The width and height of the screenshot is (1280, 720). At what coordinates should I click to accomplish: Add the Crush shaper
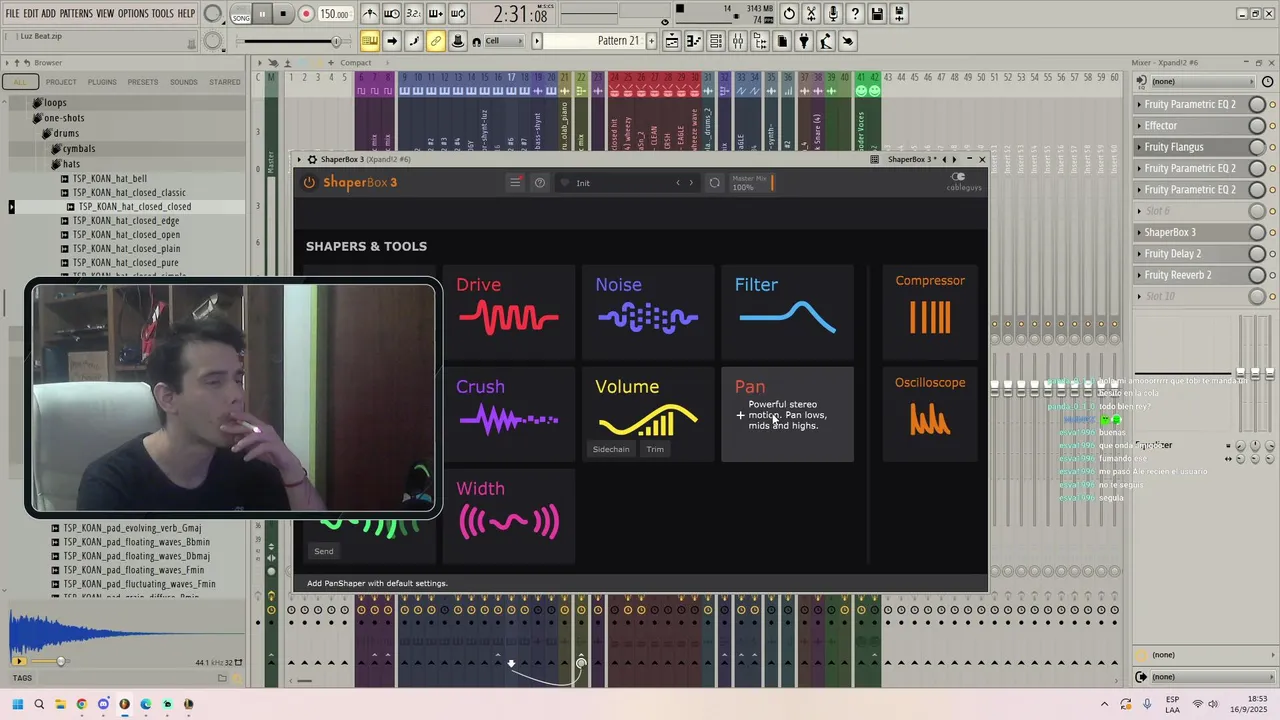(x=509, y=414)
